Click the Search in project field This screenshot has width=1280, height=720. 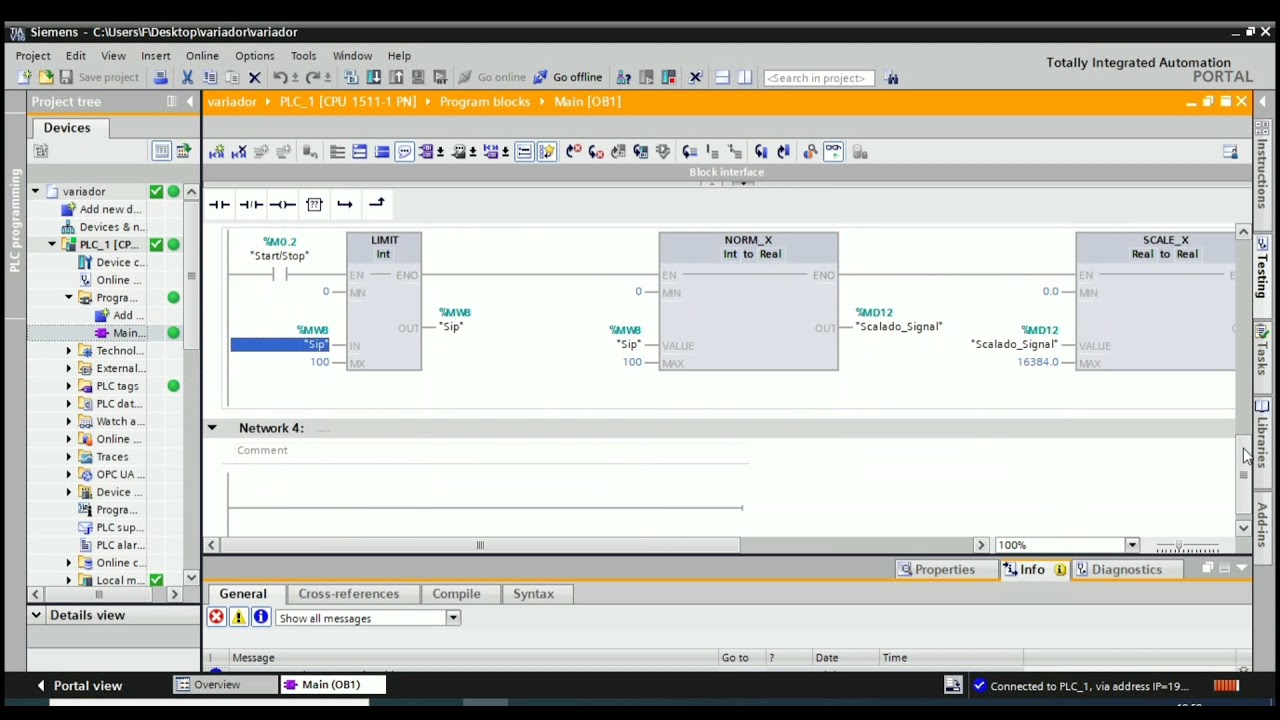(x=818, y=78)
